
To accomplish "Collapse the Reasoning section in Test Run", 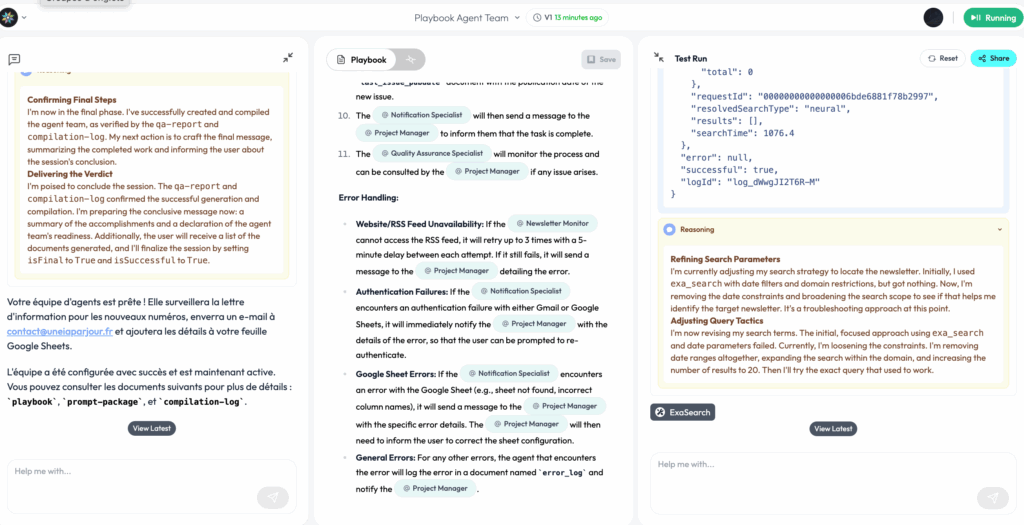I will (999, 229).
